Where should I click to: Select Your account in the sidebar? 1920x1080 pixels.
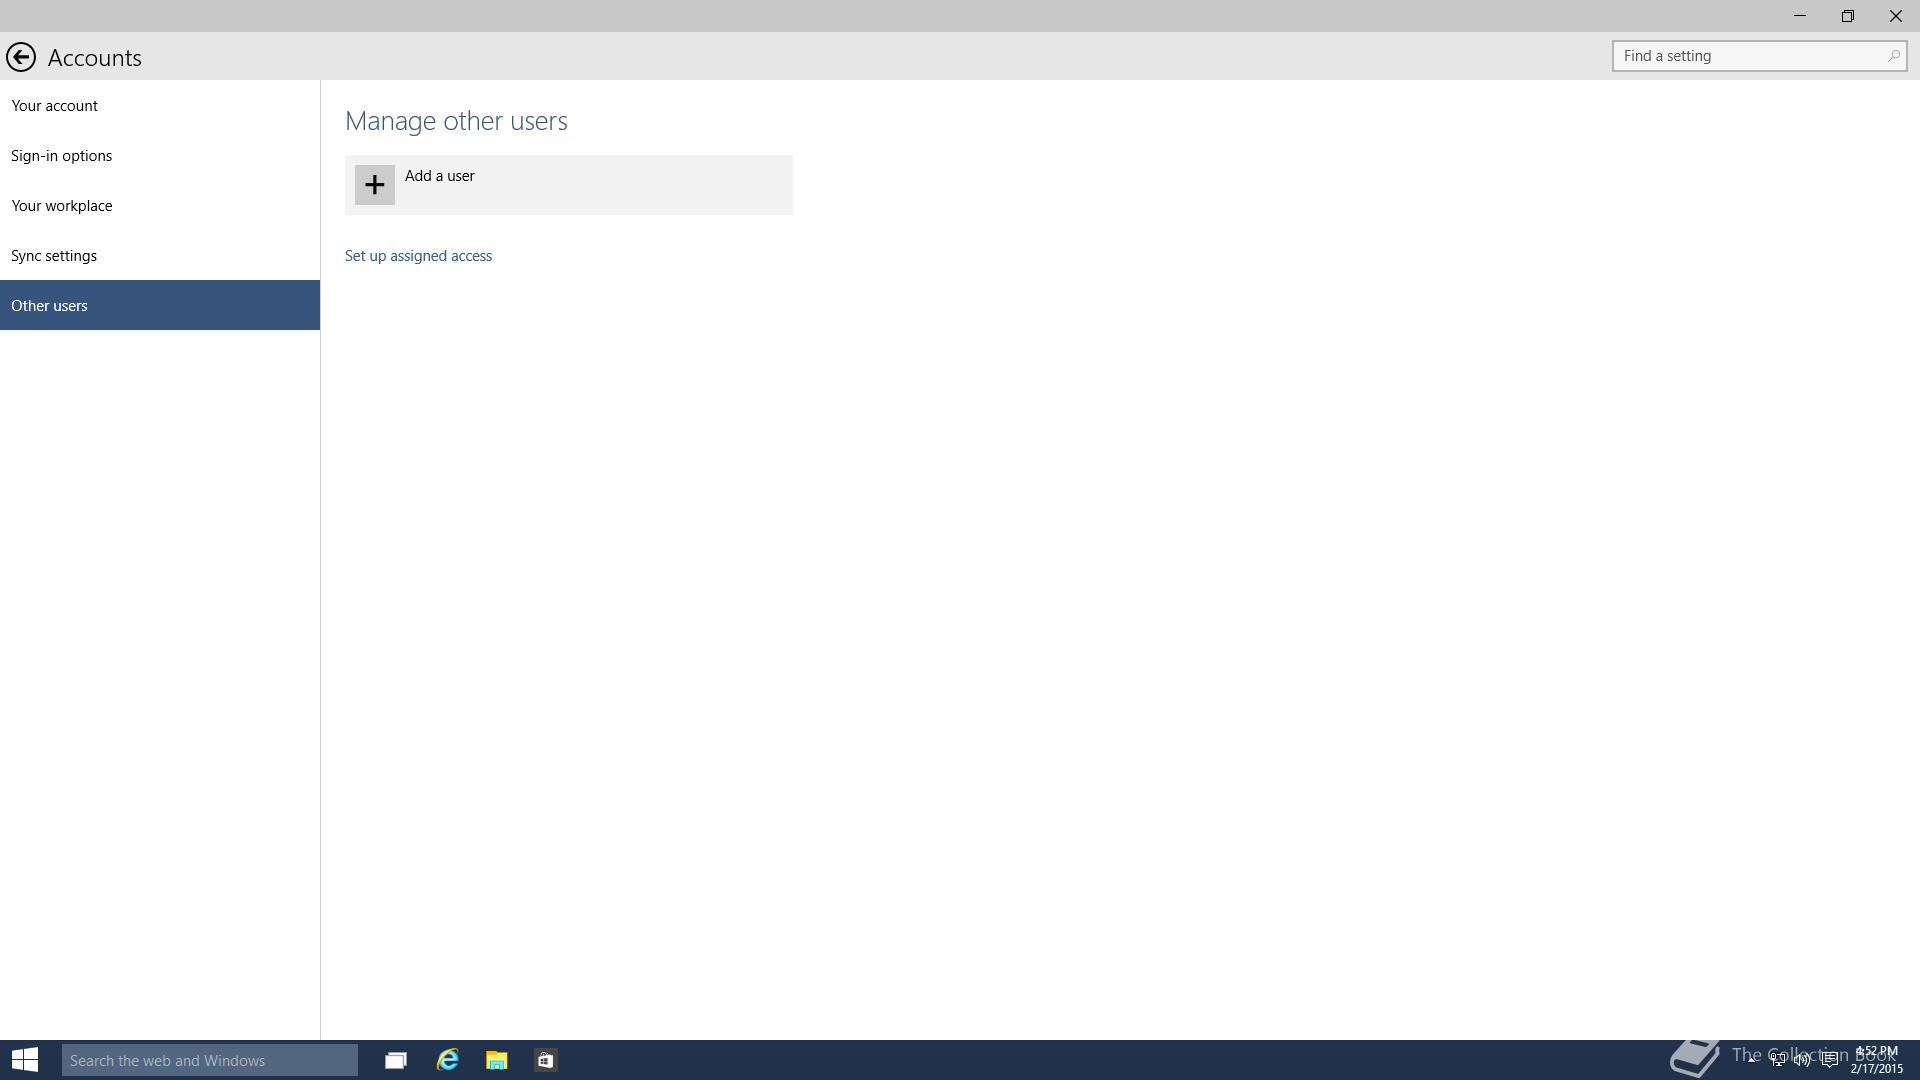click(160, 105)
